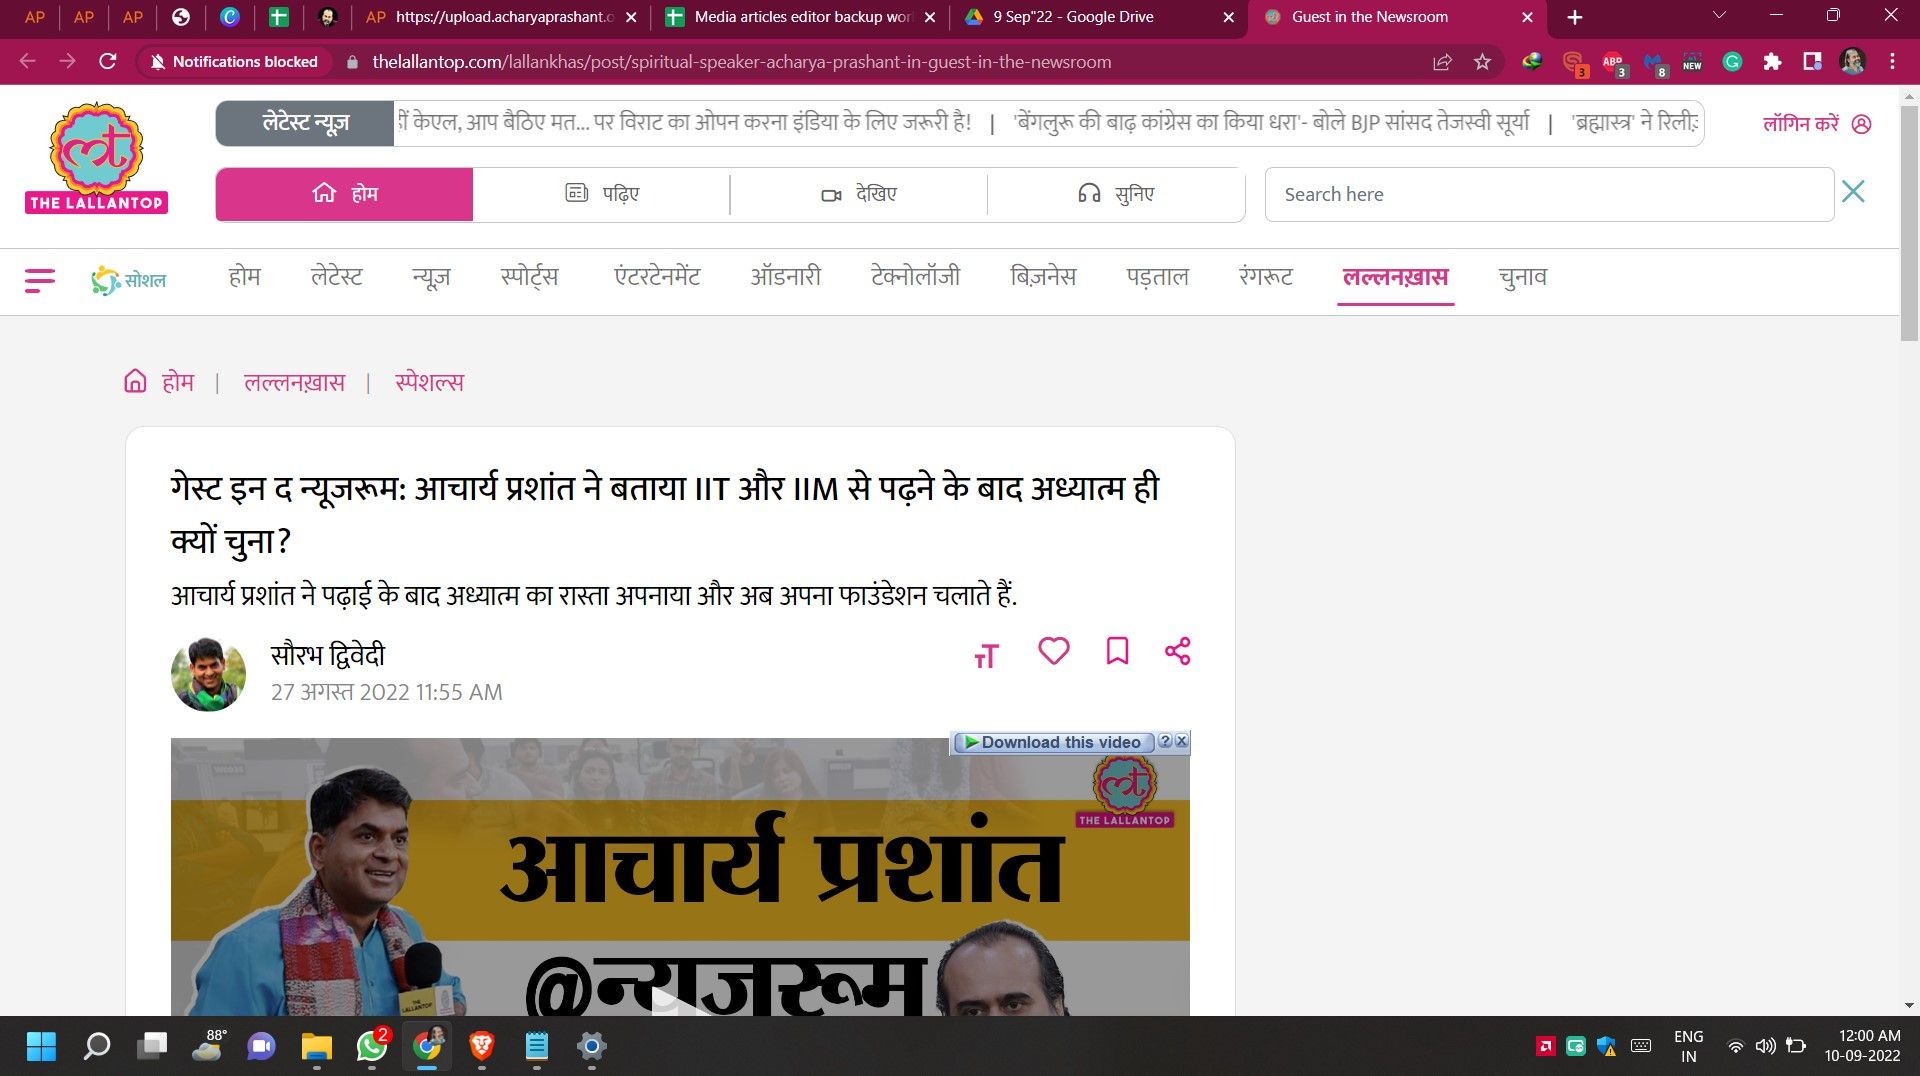Open WhatsApp from the Windows taskbar

[372, 1046]
